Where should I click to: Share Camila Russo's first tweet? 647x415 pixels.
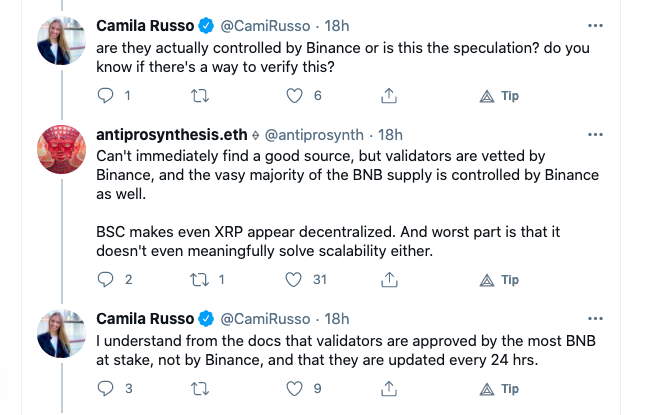pyautogui.click(x=389, y=96)
